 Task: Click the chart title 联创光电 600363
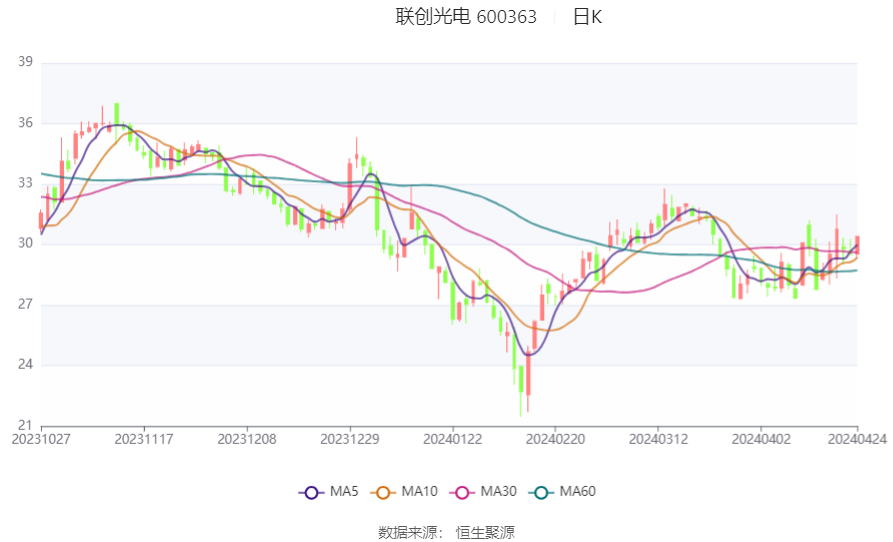466,17
